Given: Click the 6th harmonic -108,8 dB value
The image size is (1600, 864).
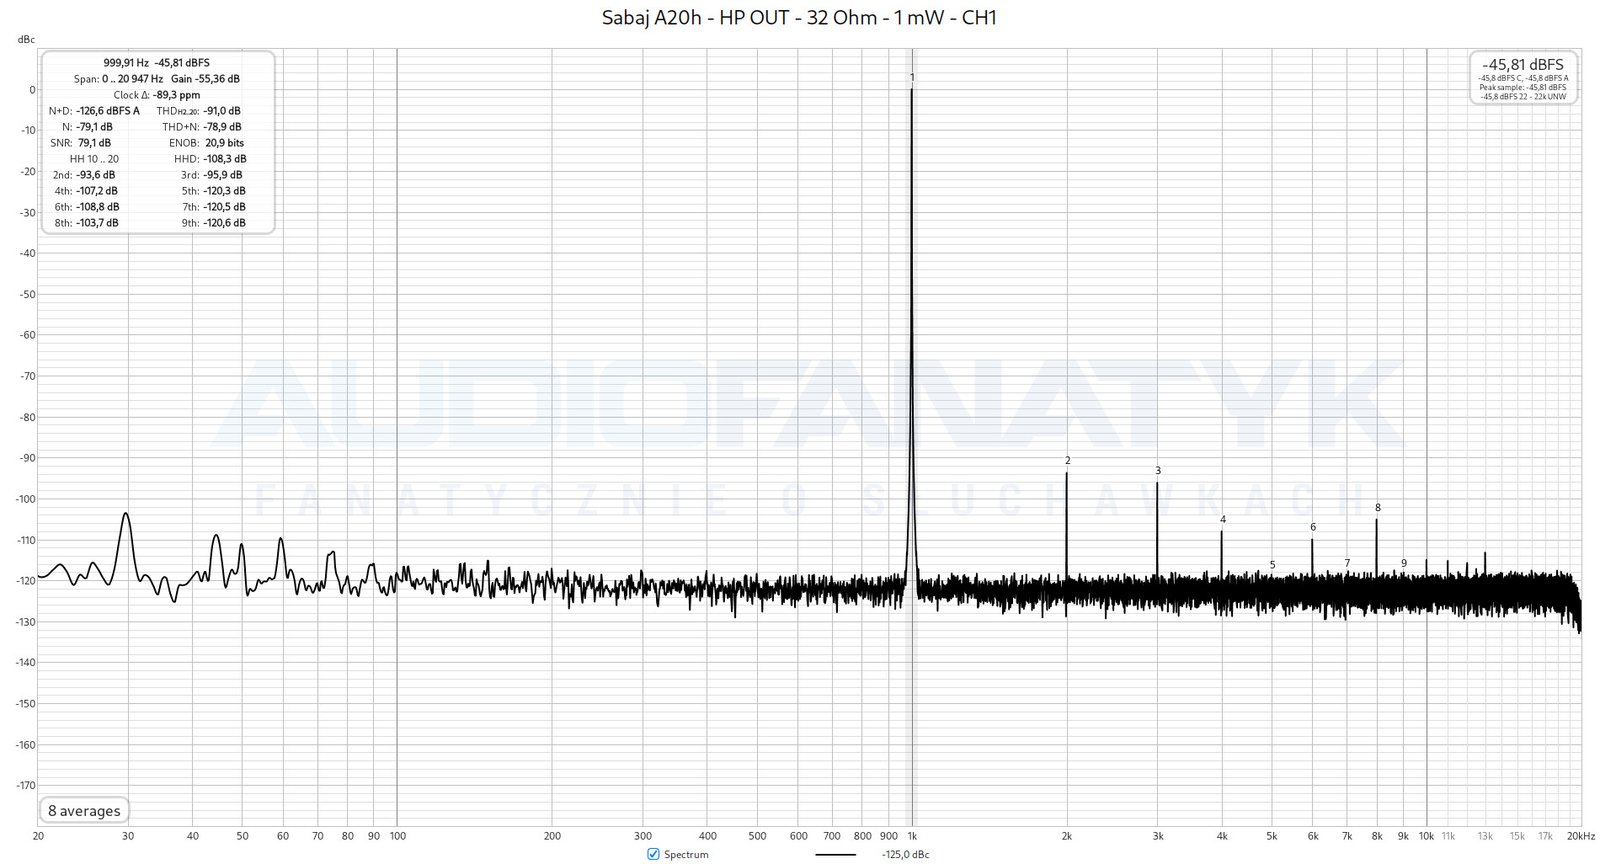Looking at the screenshot, I should pos(97,207).
